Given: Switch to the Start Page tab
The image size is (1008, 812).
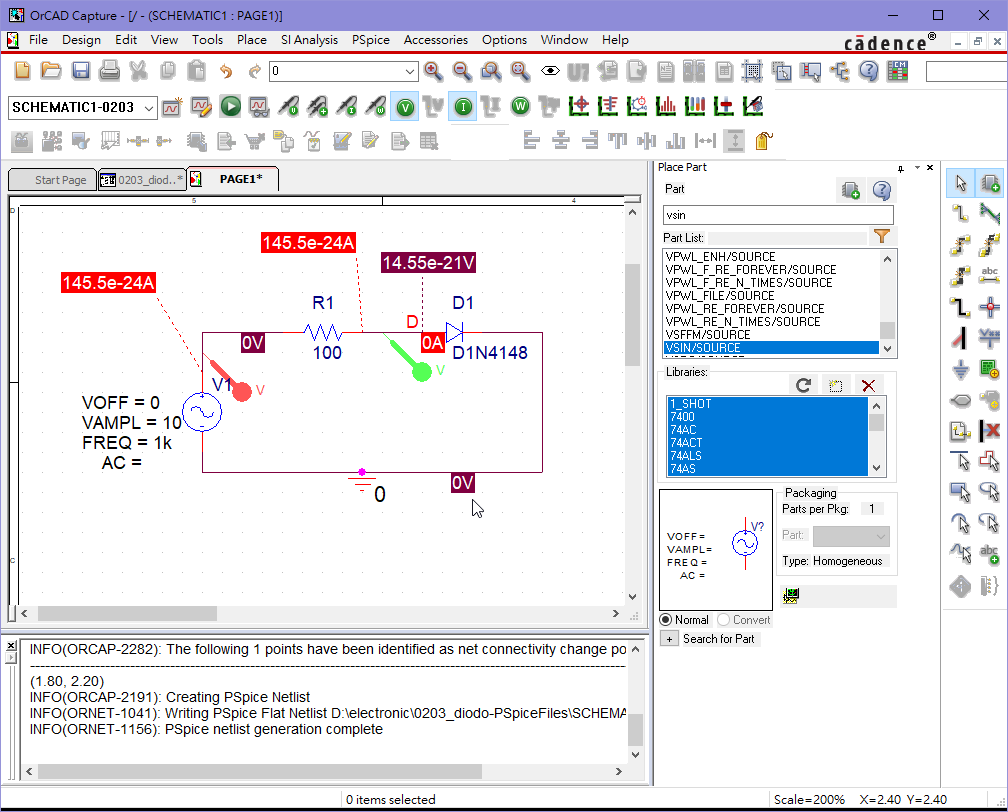Looking at the screenshot, I should [x=53, y=180].
